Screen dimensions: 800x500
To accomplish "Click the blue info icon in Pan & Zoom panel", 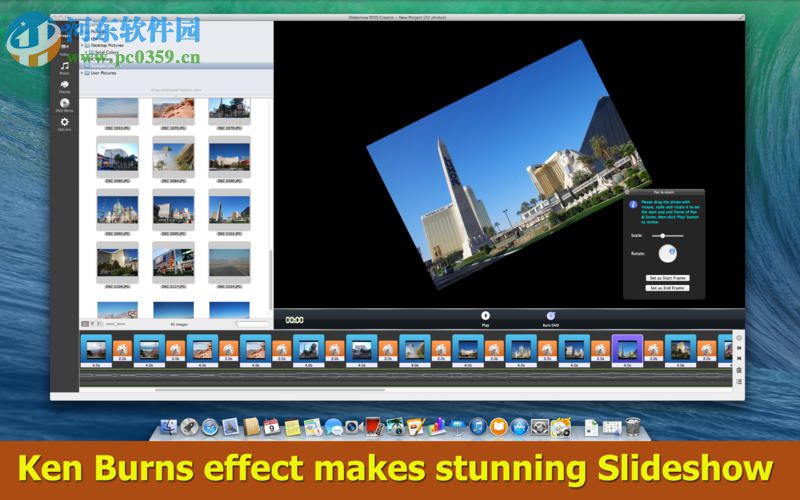I will [633, 205].
